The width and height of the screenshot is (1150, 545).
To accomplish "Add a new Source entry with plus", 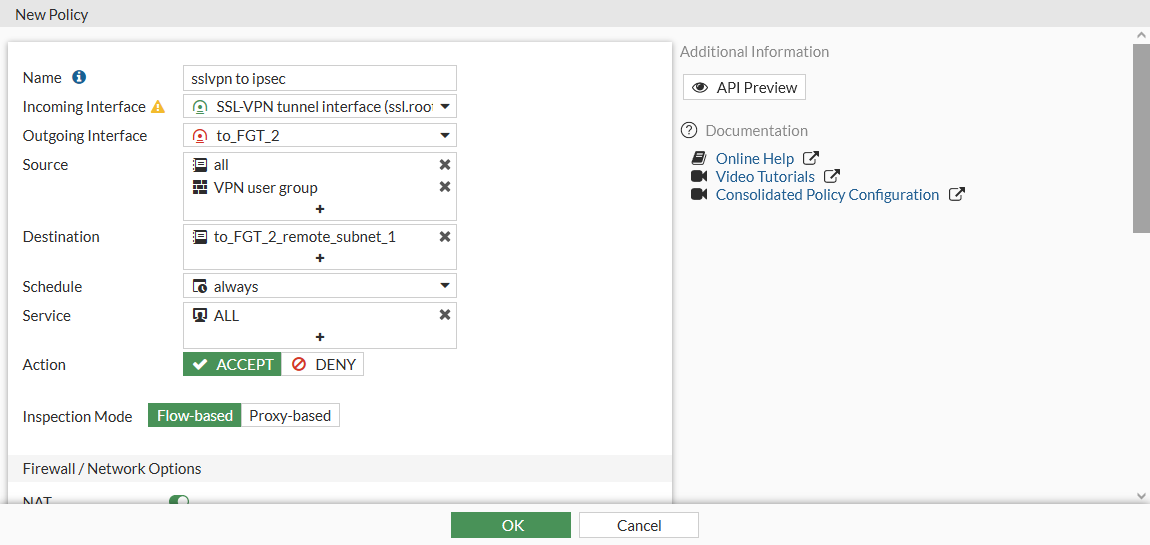I will [x=320, y=209].
